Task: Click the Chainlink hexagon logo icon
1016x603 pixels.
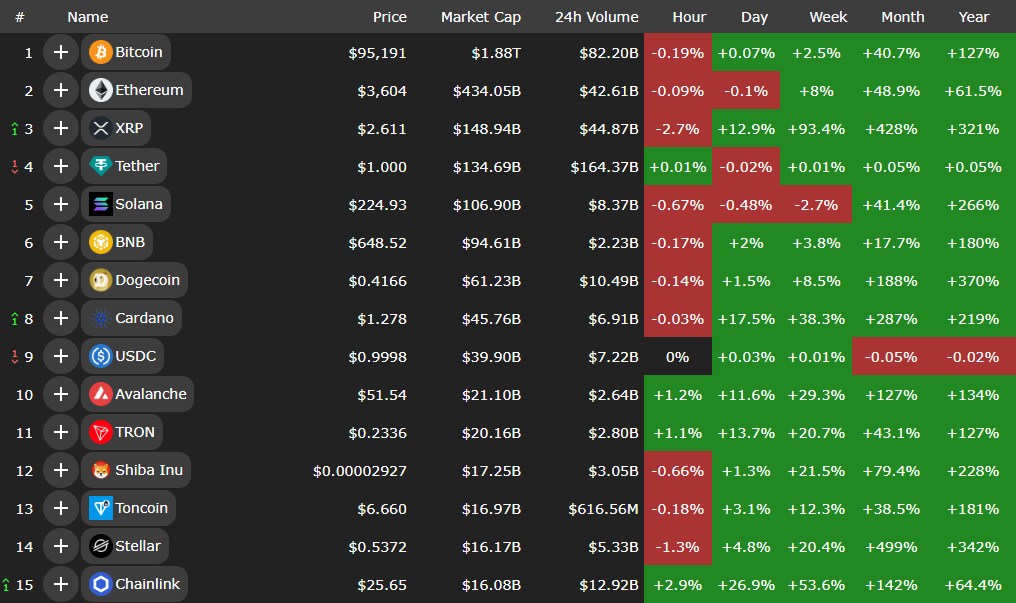Action: 101,584
